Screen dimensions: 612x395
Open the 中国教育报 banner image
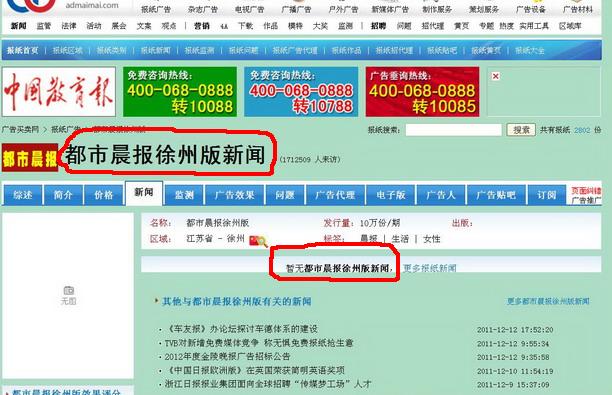pyautogui.click(x=59, y=92)
